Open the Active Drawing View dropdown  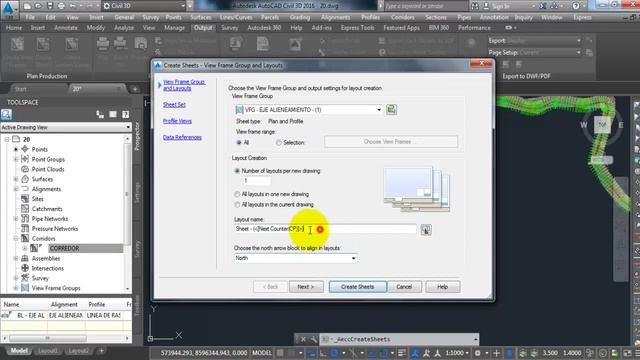tap(66, 127)
